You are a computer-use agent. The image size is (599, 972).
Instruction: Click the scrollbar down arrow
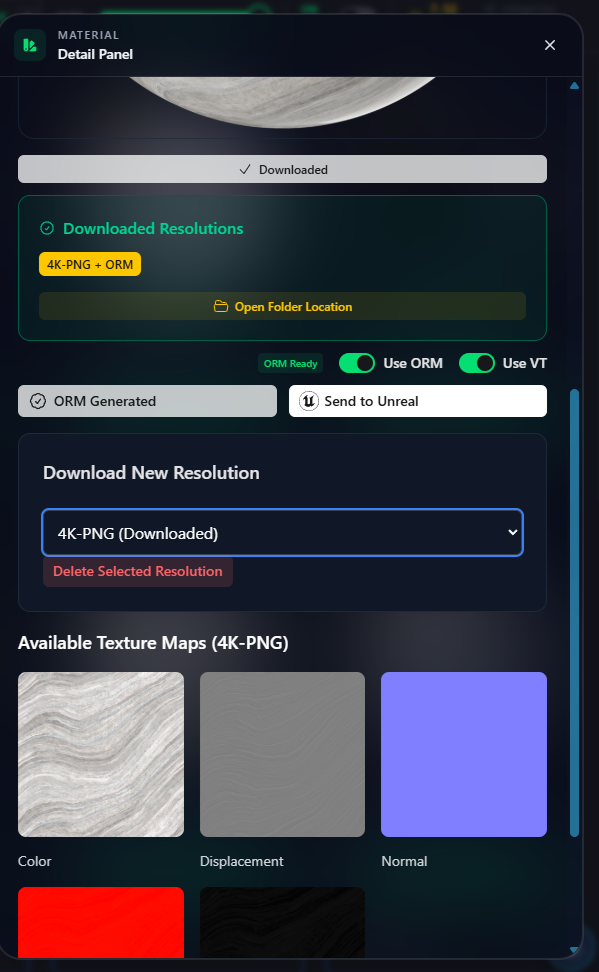coord(574,949)
